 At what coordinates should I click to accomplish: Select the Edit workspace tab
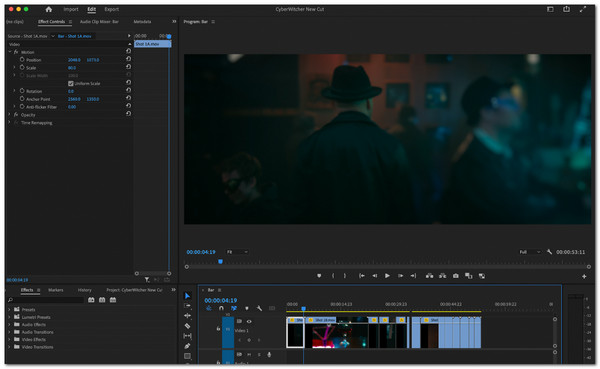coord(91,9)
